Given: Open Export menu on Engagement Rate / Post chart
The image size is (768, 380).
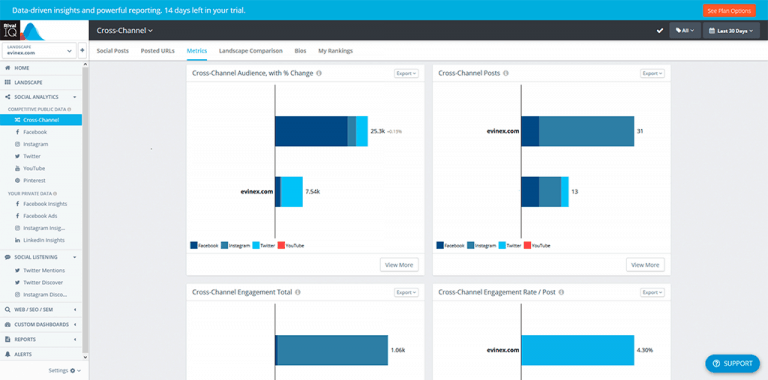Looking at the screenshot, I should [652, 292].
